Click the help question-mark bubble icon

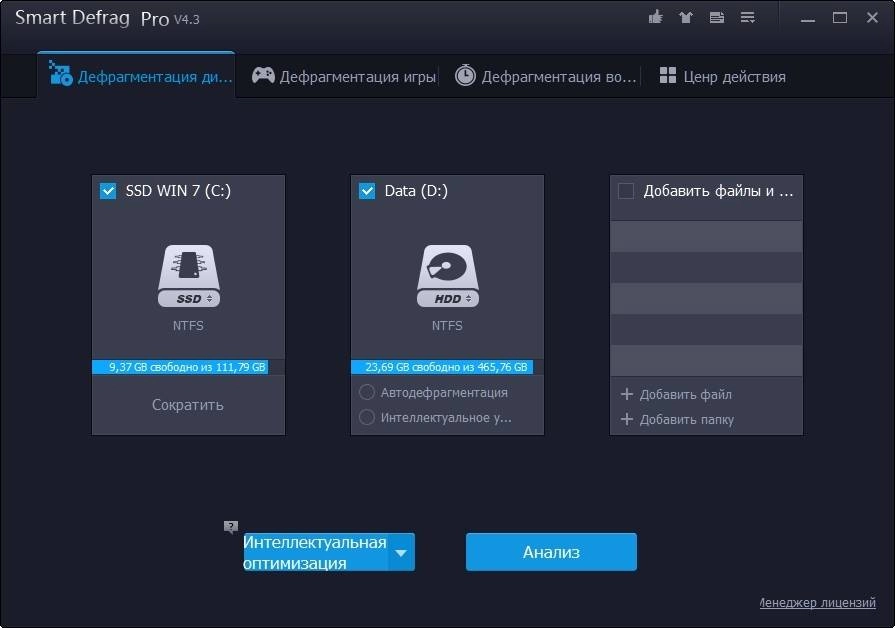click(x=231, y=526)
